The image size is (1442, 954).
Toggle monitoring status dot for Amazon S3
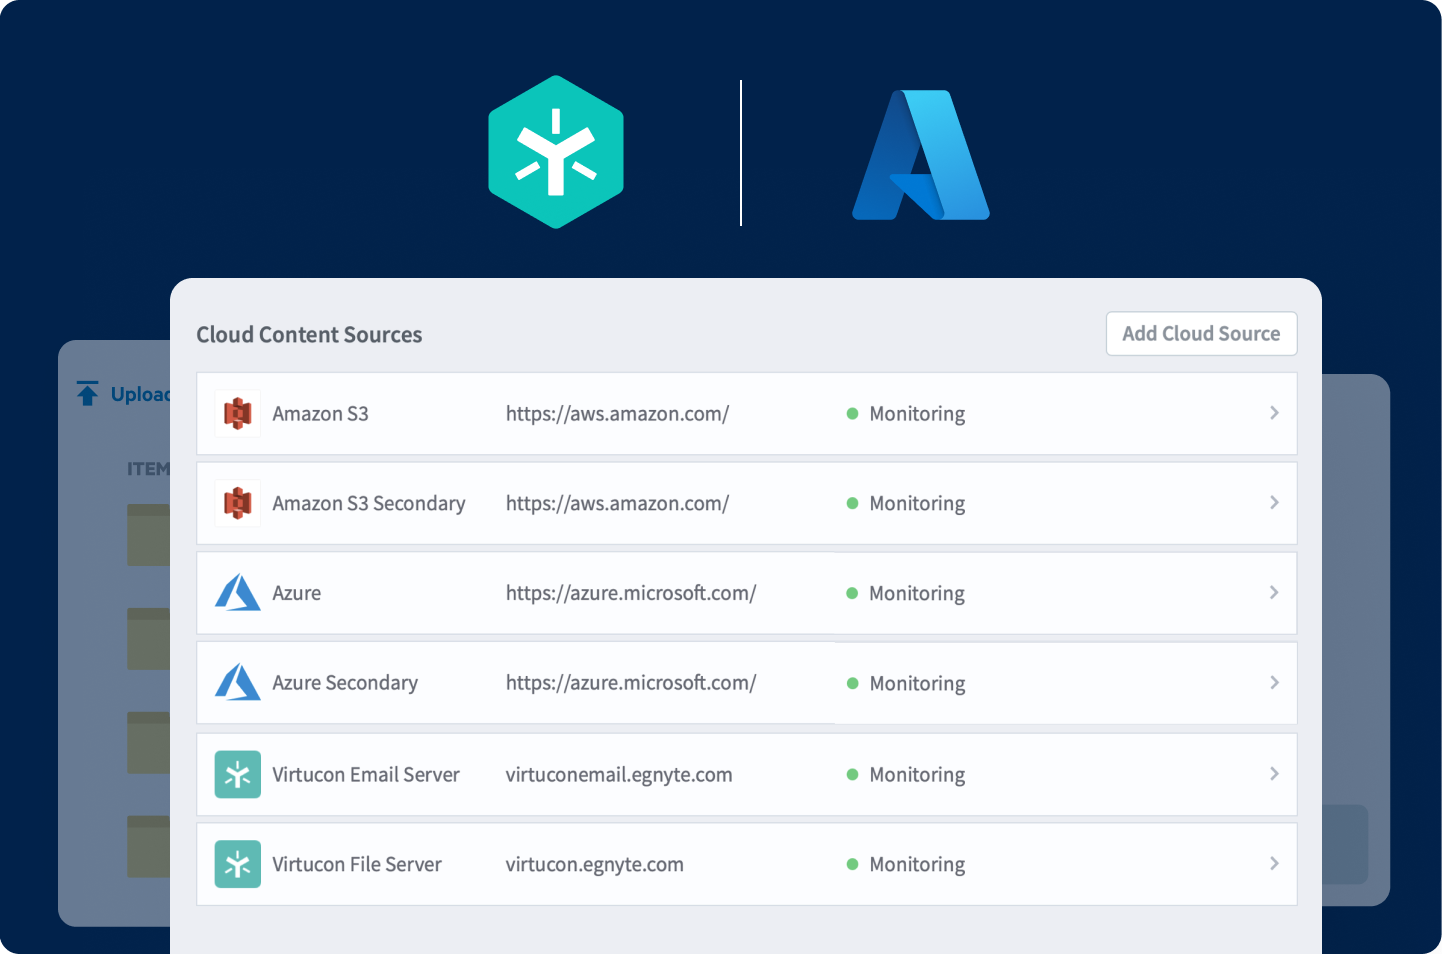[852, 413]
